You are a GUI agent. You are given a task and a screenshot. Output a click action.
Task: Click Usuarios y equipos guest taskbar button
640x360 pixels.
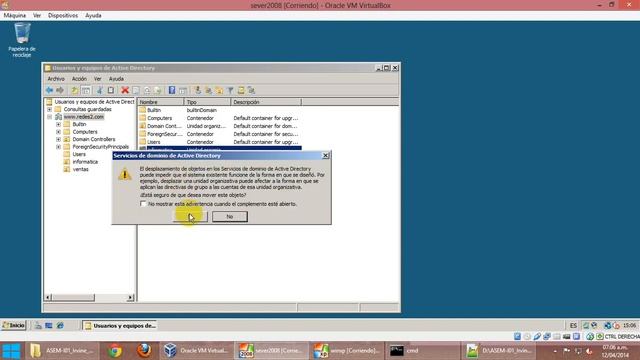[x=120, y=325]
